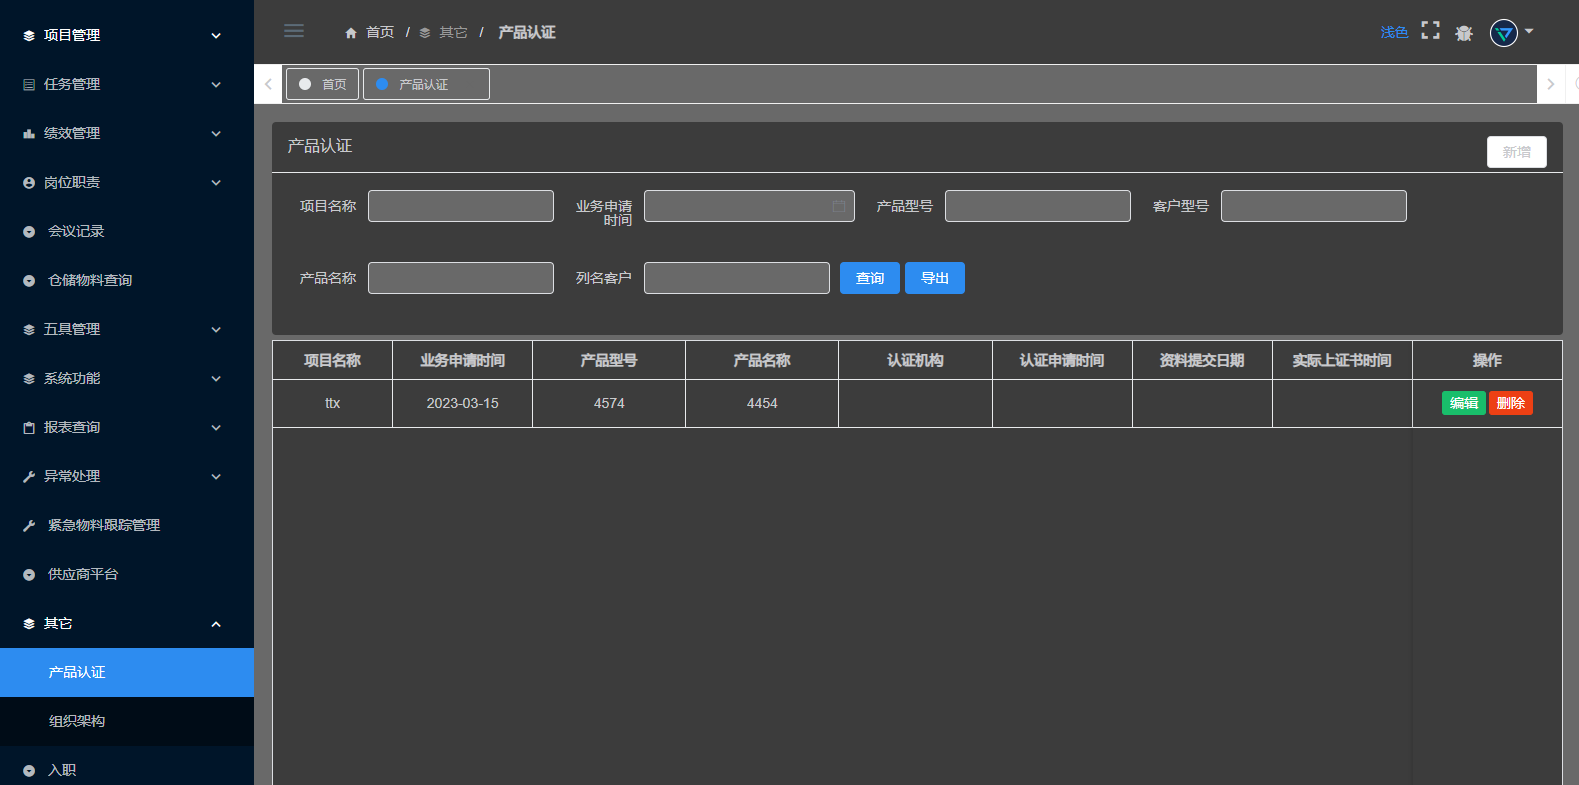
Task: Click 岗位职责 user icon
Action: 29,183
